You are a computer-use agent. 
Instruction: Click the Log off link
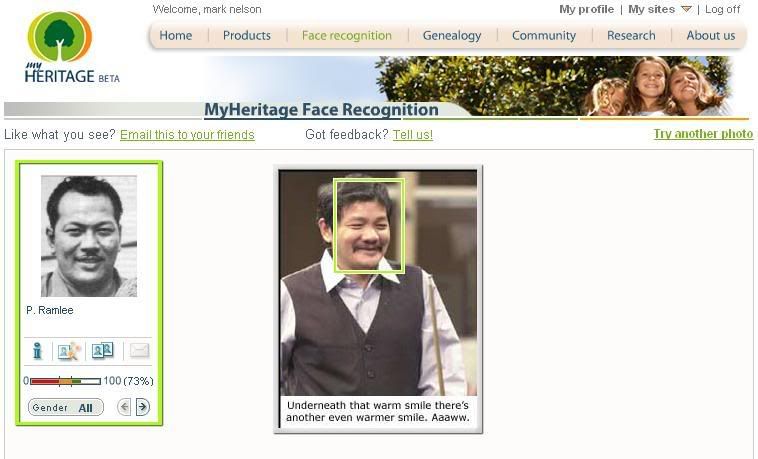point(722,9)
